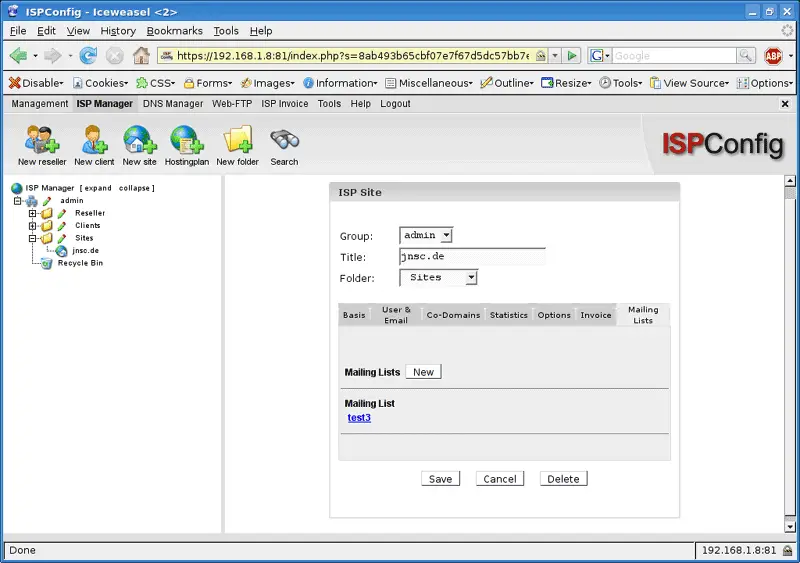Open the Outline web developer menu
Screen dimensions: 800x563
(x=507, y=83)
